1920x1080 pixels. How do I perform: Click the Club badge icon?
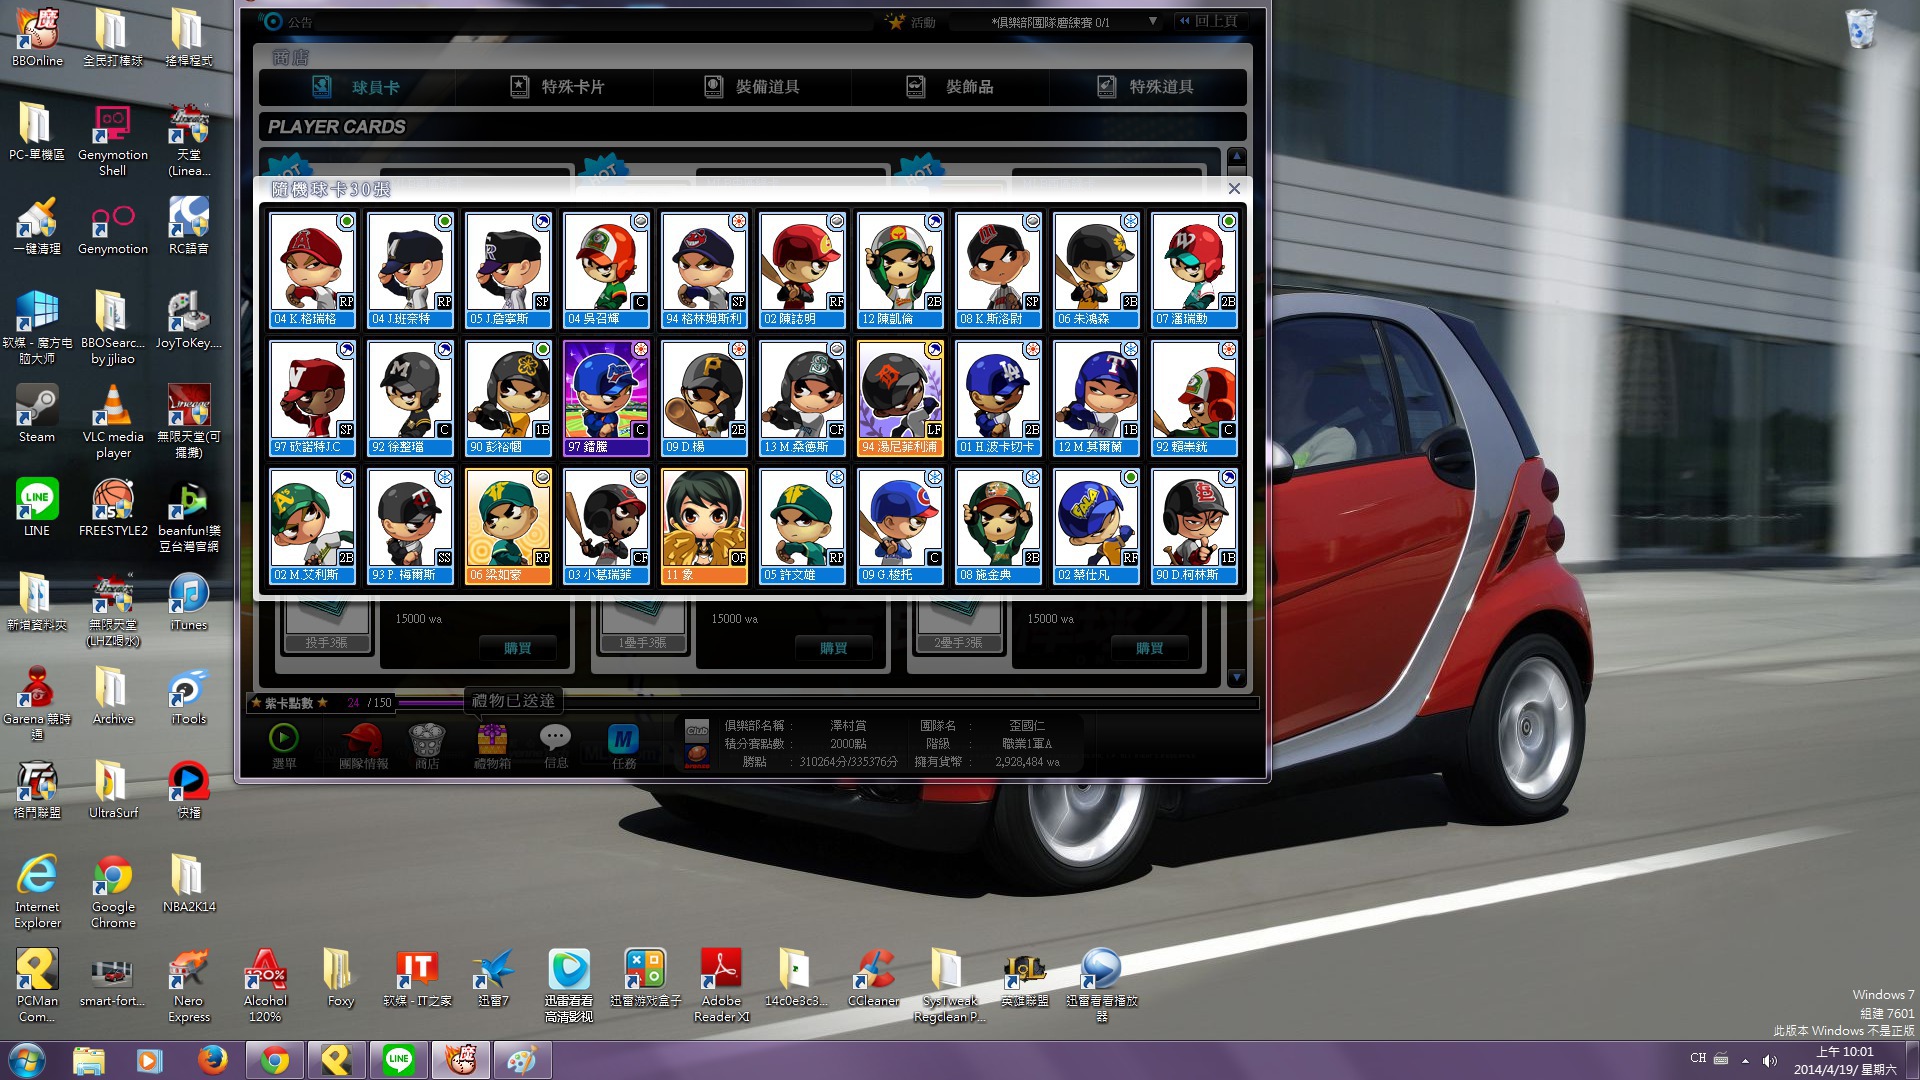coord(697,731)
